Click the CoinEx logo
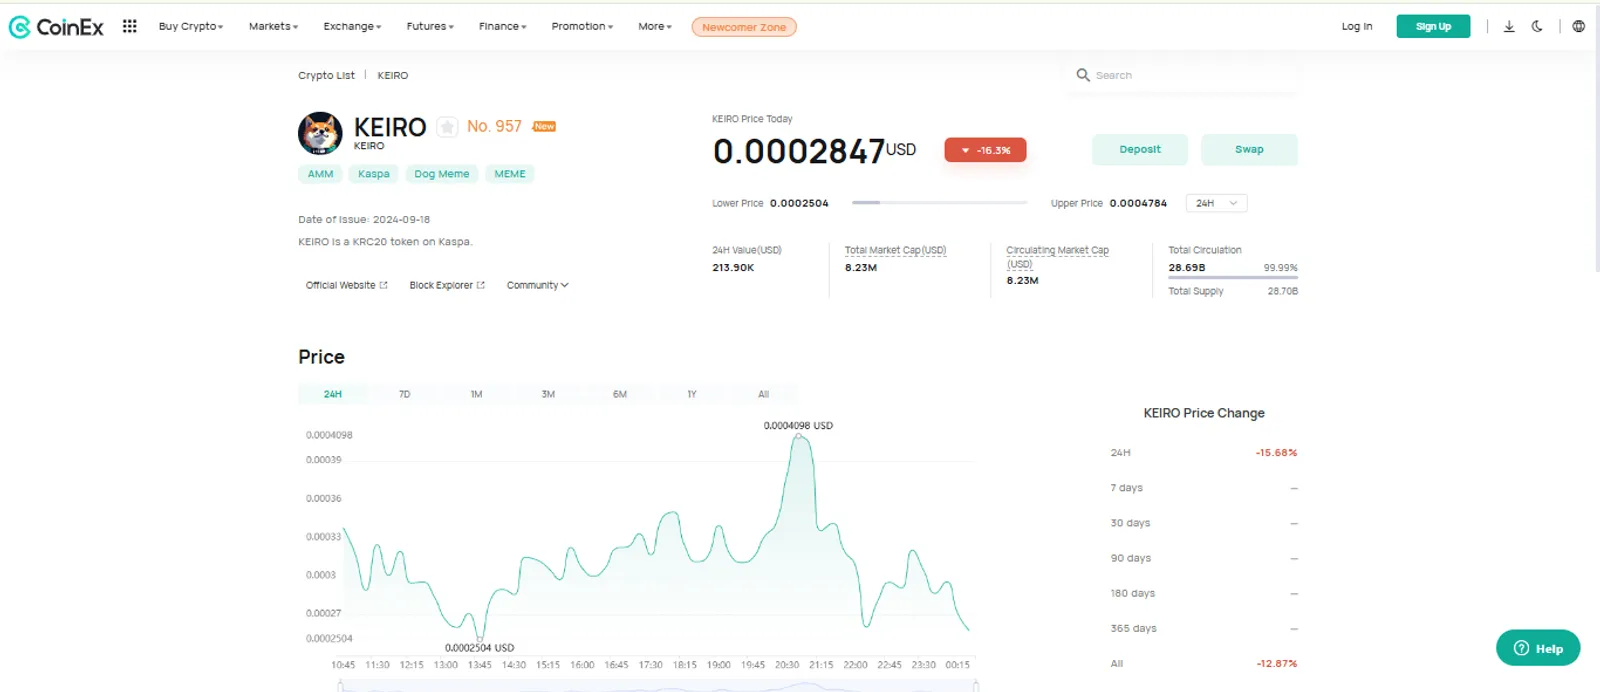 tap(56, 27)
